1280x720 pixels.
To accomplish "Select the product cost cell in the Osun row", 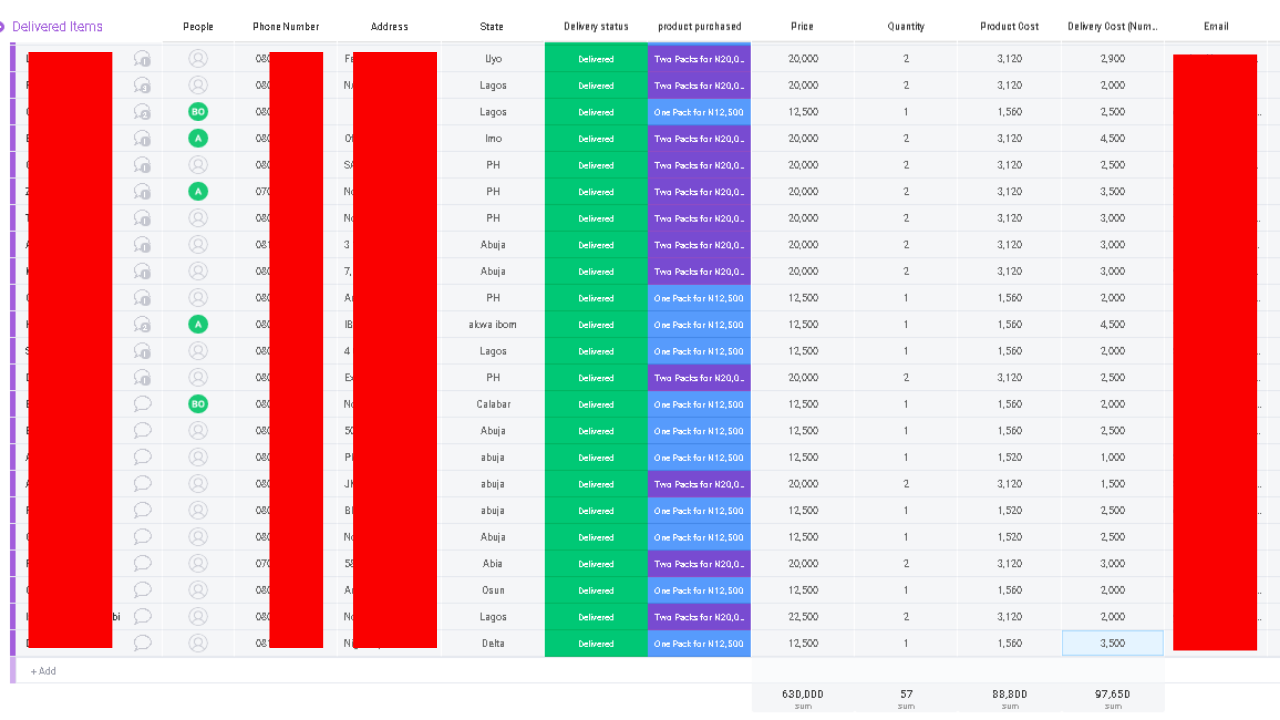I will tap(1010, 590).
